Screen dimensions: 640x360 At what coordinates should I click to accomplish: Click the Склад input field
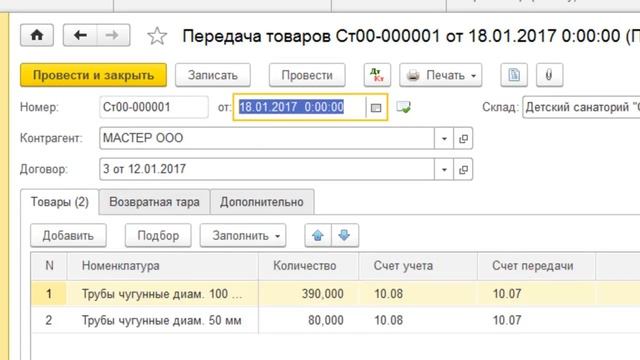tap(581, 107)
